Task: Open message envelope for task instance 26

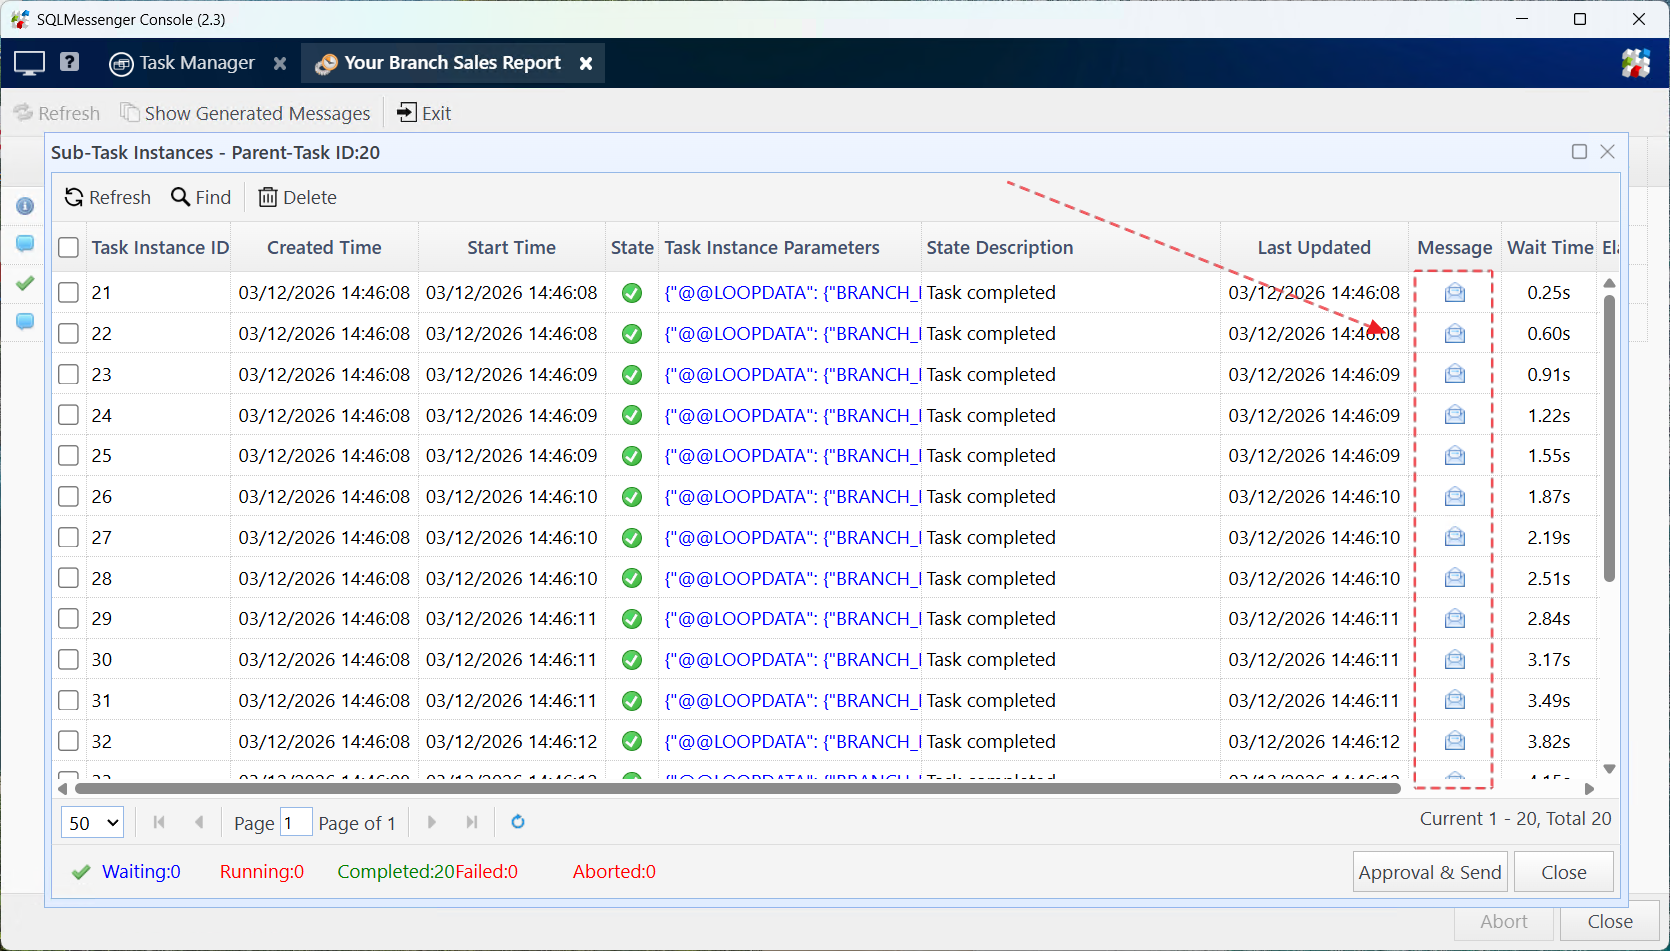Action: point(1454,497)
